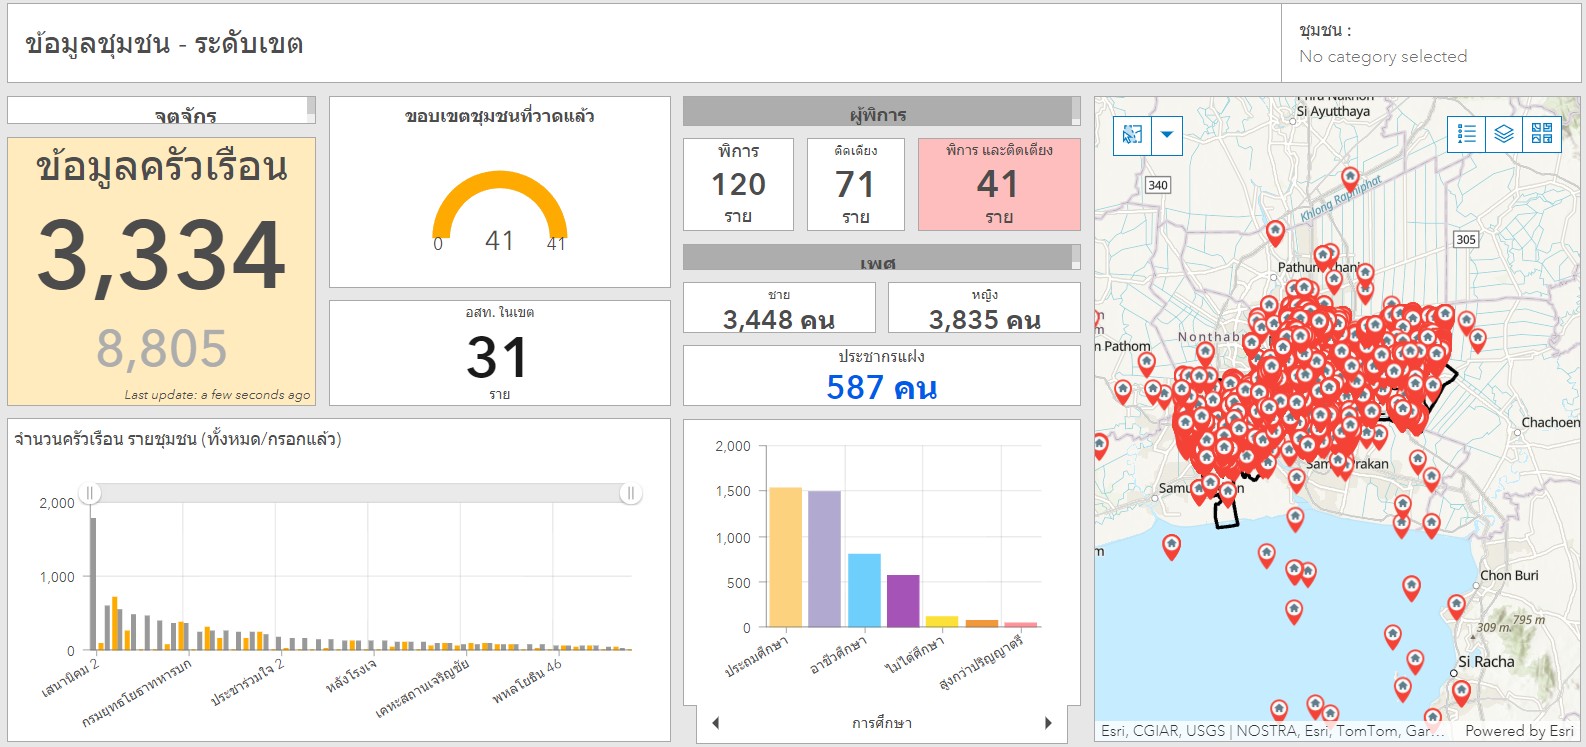
Task: Grab the left handle of chart range slider
Action: click(x=90, y=493)
